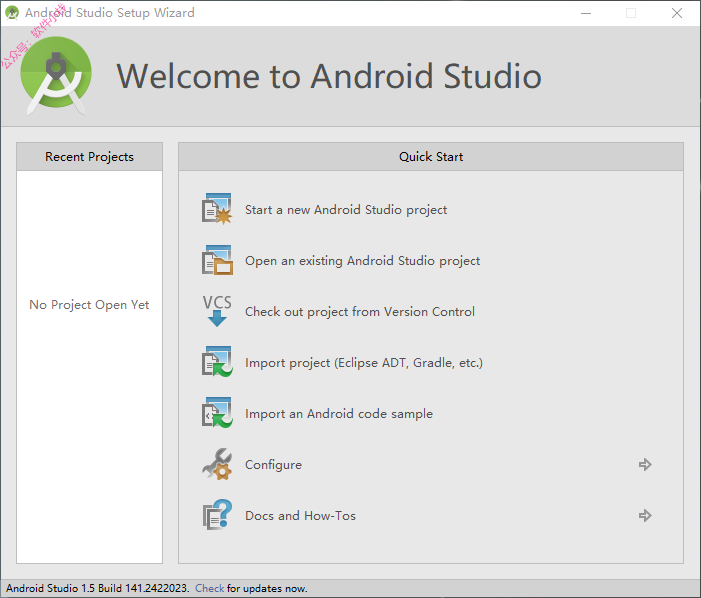Click the open existing project folder icon
Screen dimensions: 701x598
coord(217,260)
